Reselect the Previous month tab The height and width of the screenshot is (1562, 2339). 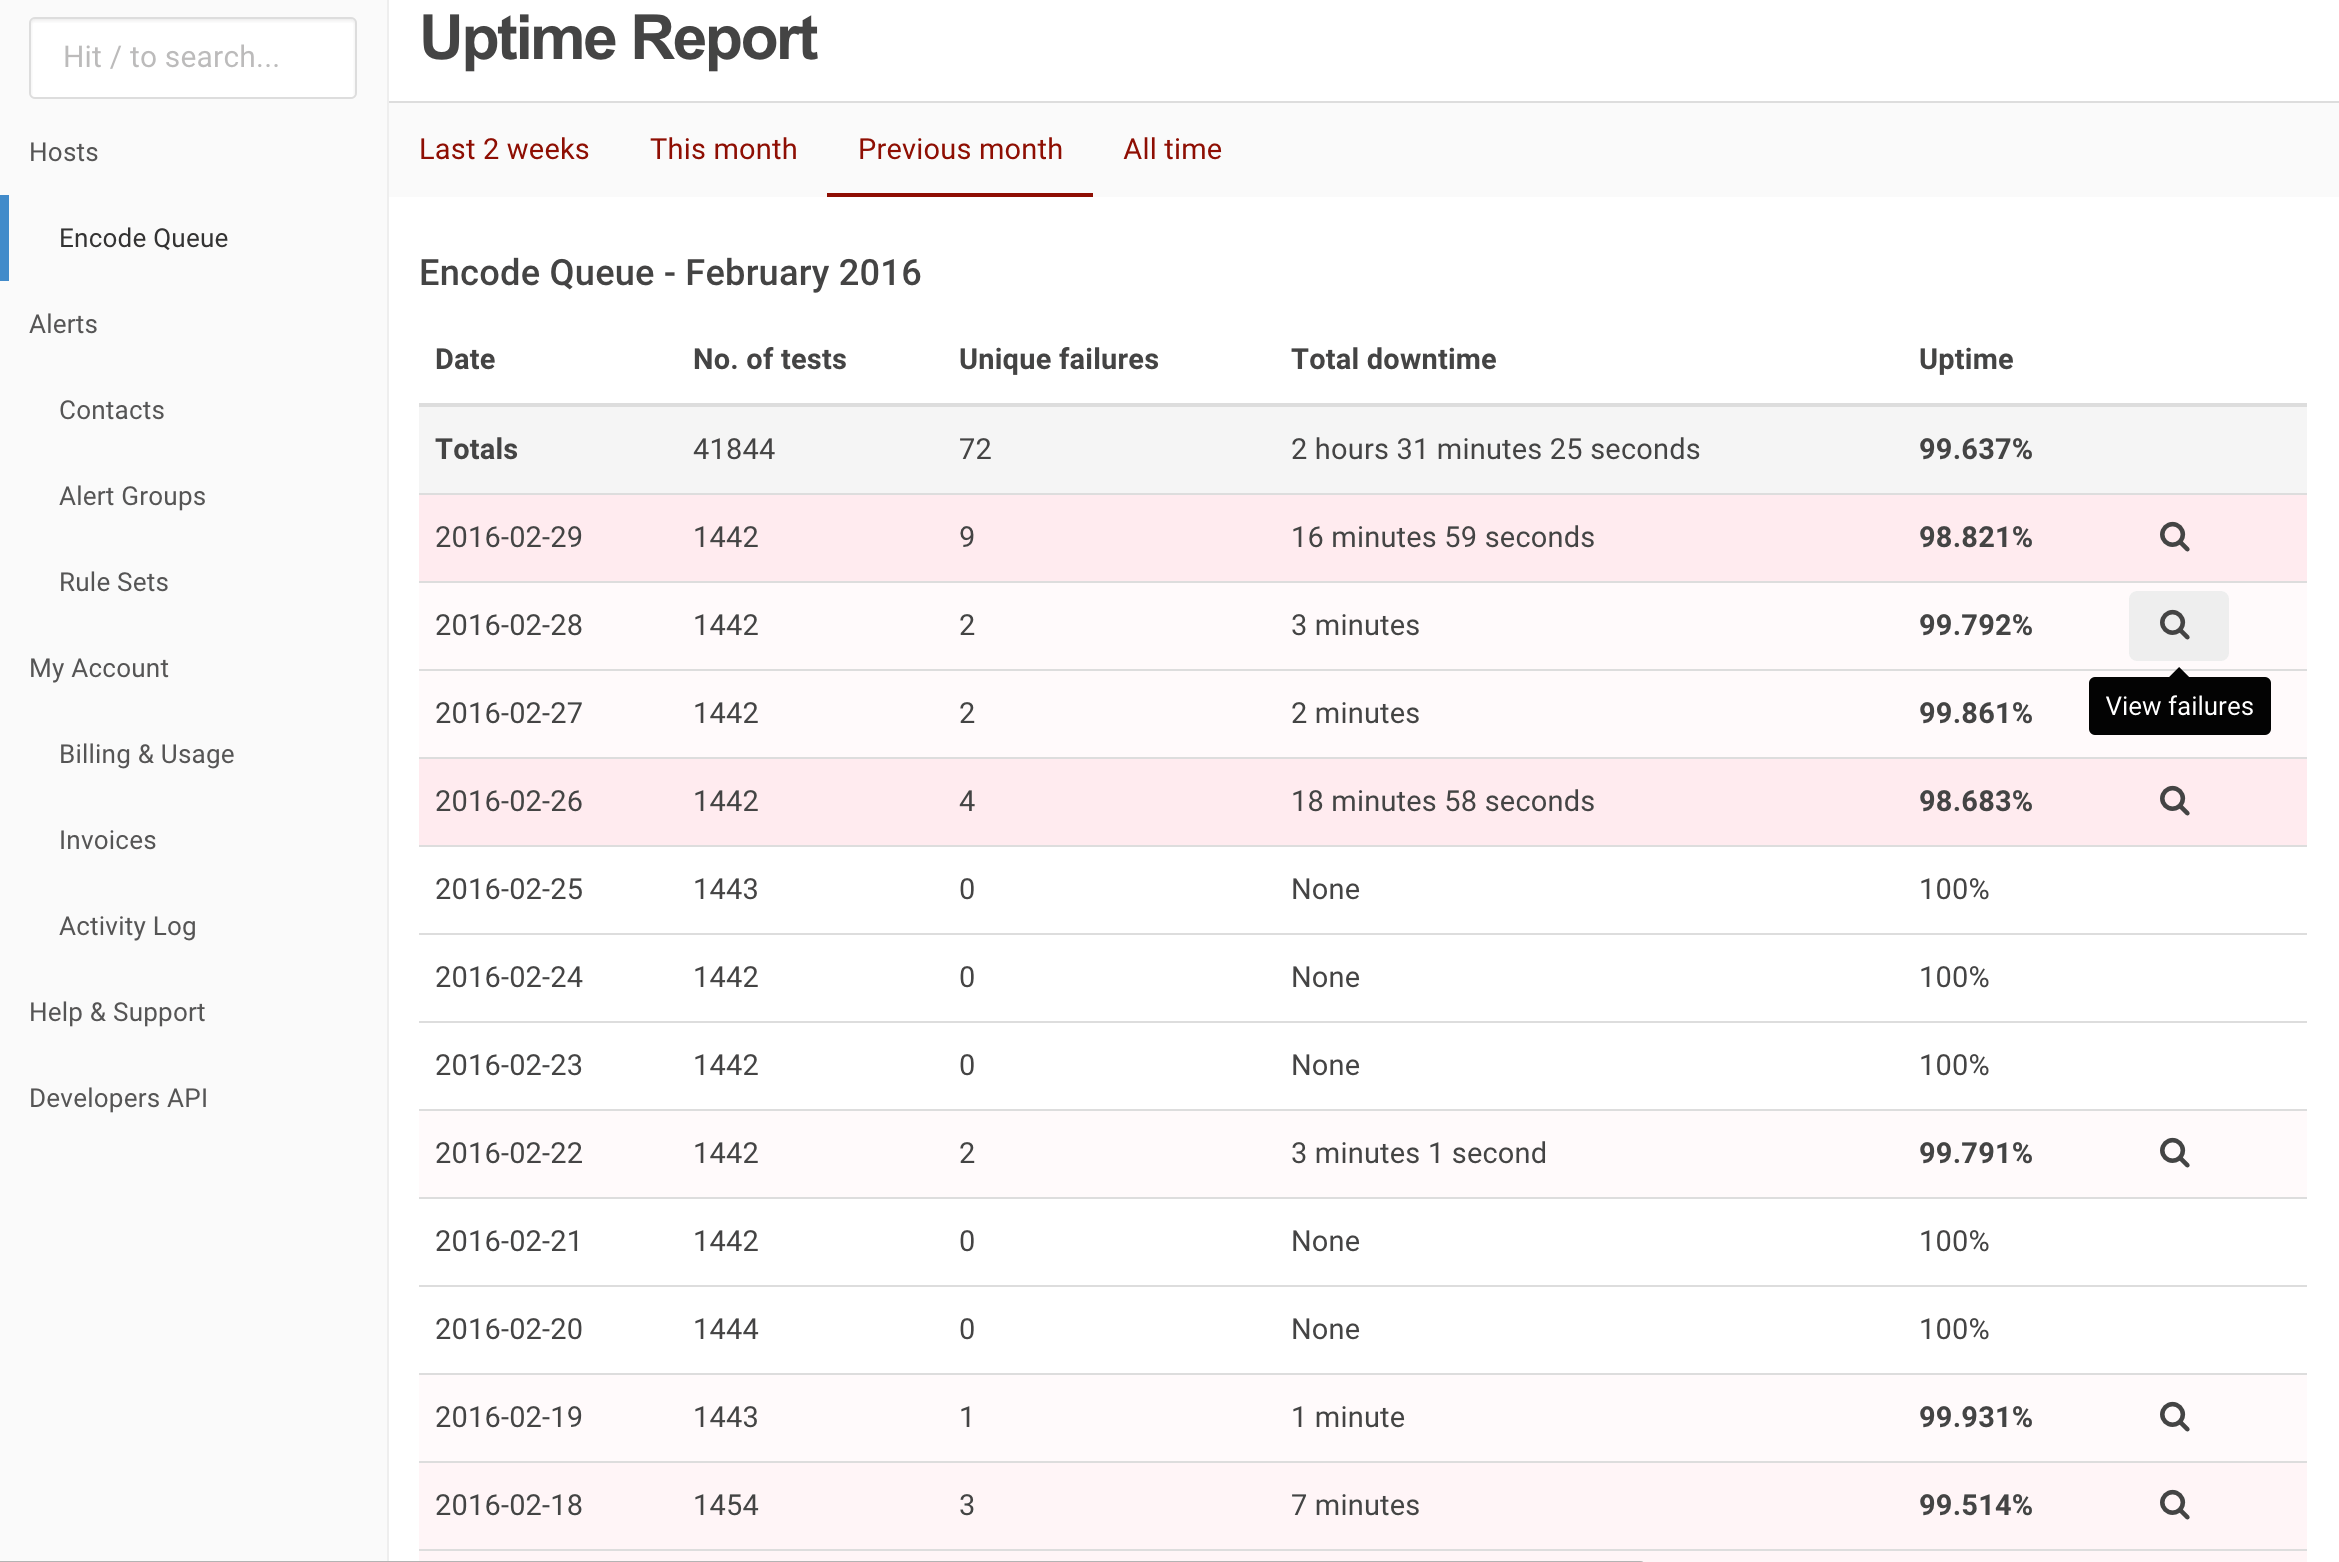point(959,149)
